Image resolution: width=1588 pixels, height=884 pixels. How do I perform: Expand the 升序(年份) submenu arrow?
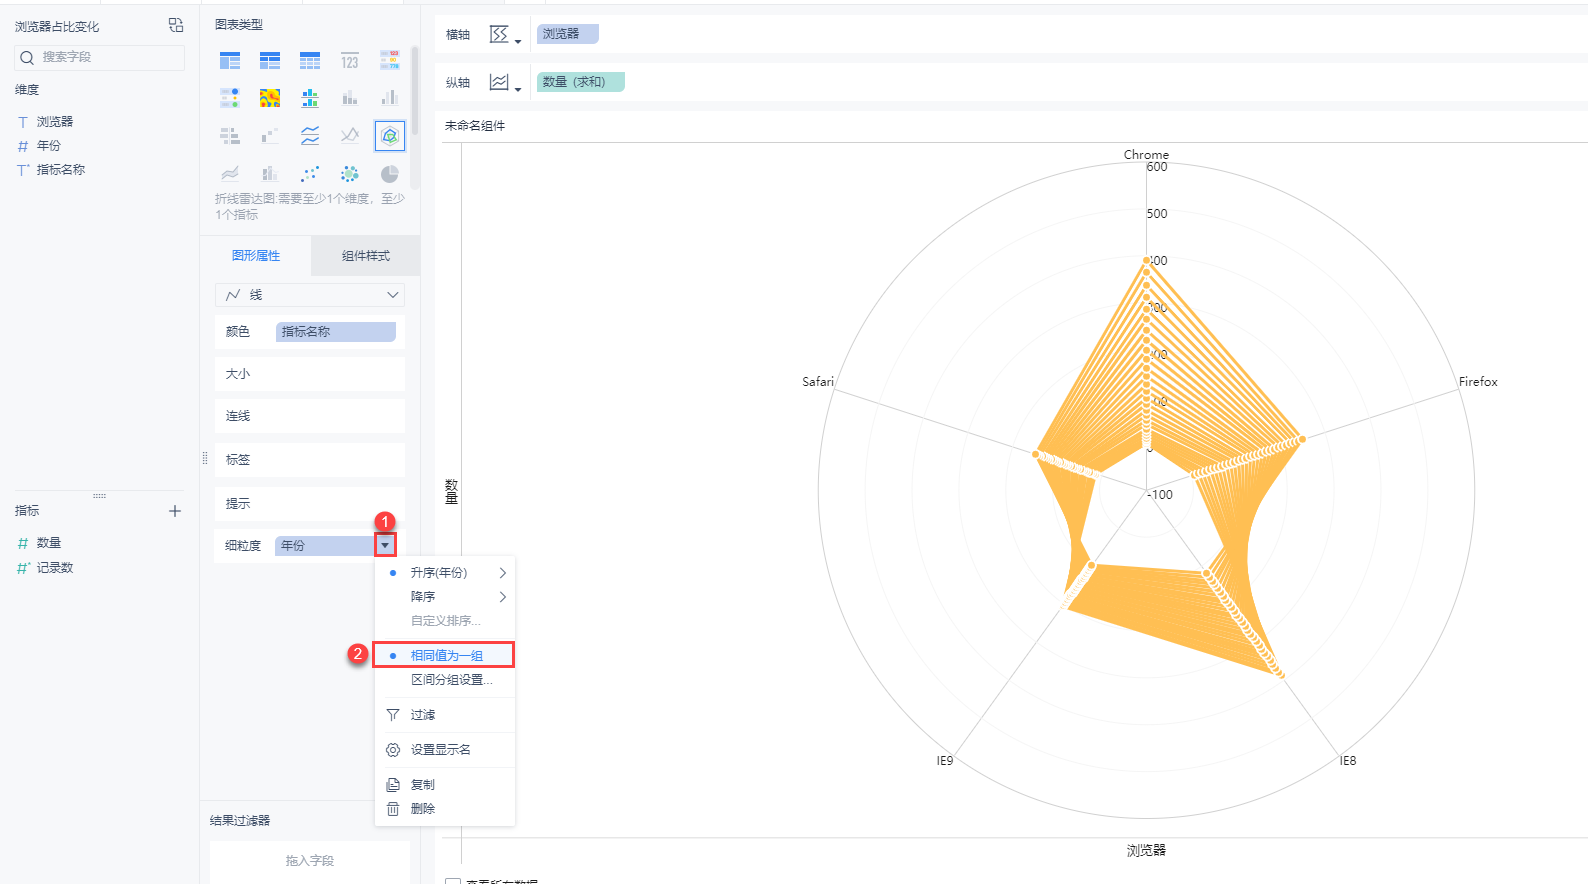click(503, 573)
